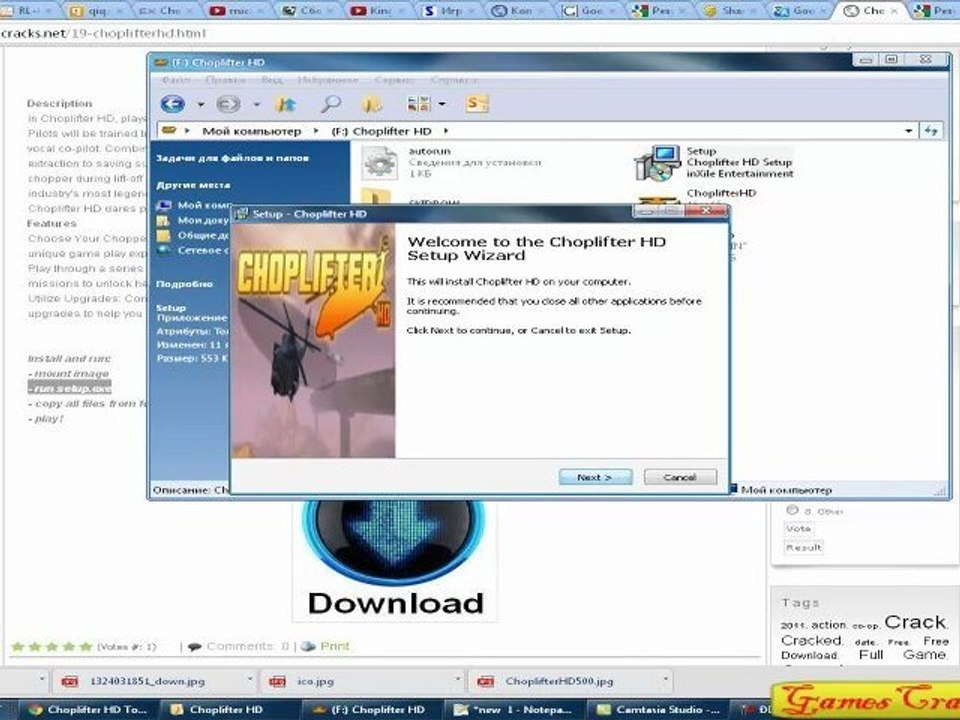960x720 pixels.
Task: Open downloaded file ico.jpg
Action: [315, 681]
